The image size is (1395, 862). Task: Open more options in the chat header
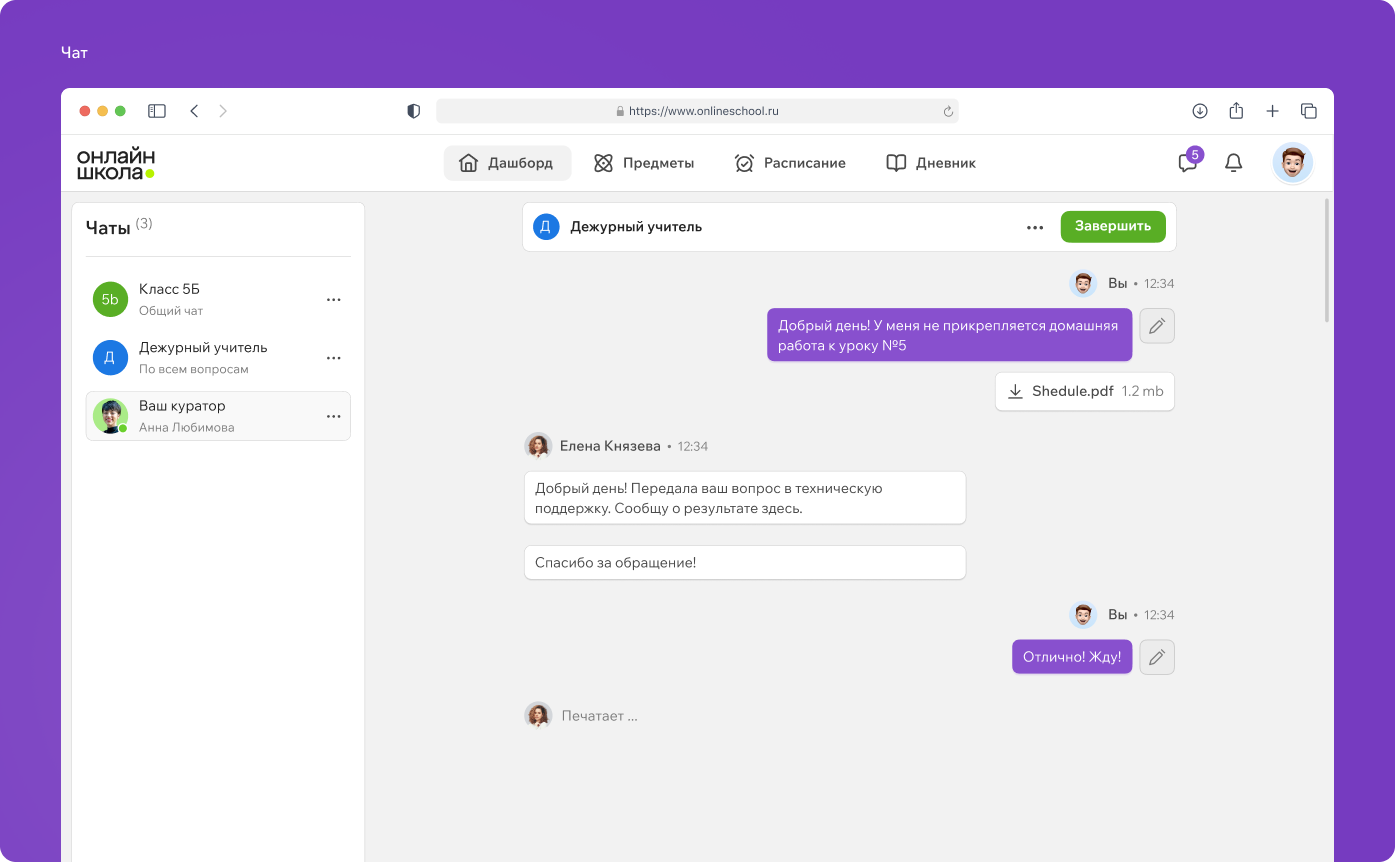pyautogui.click(x=1035, y=227)
